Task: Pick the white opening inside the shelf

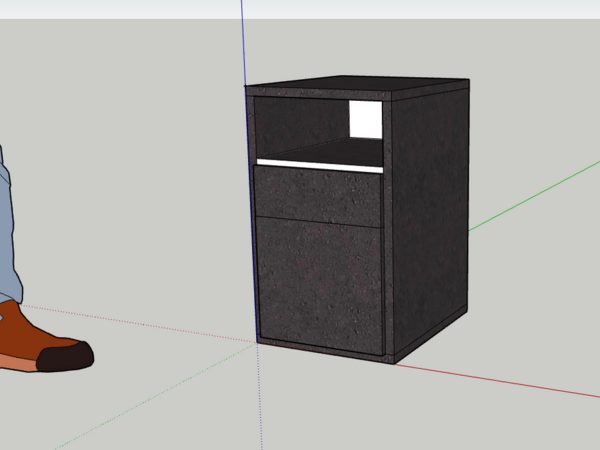Action: pyautogui.click(x=366, y=119)
